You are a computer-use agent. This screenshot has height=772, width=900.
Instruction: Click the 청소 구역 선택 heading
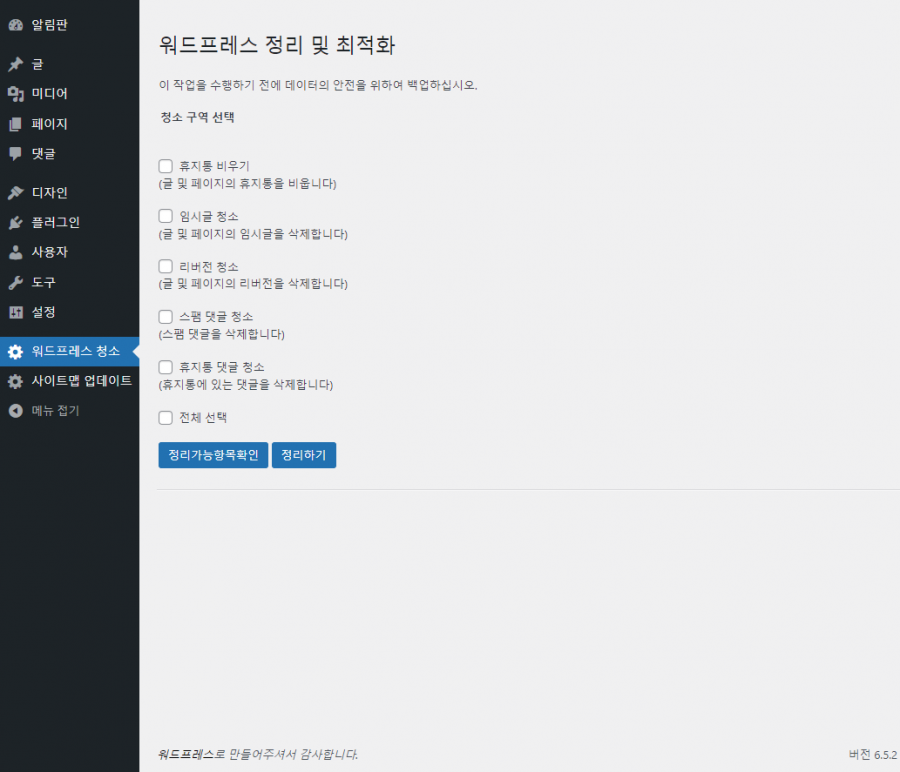click(197, 118)
